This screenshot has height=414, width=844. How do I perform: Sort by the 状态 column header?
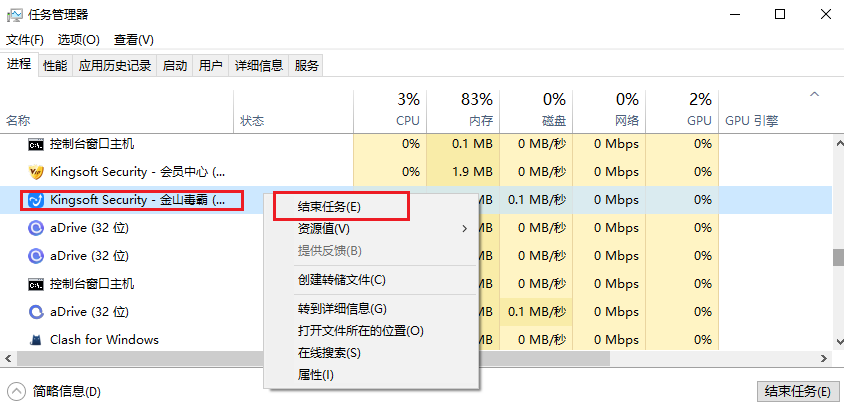293,111
